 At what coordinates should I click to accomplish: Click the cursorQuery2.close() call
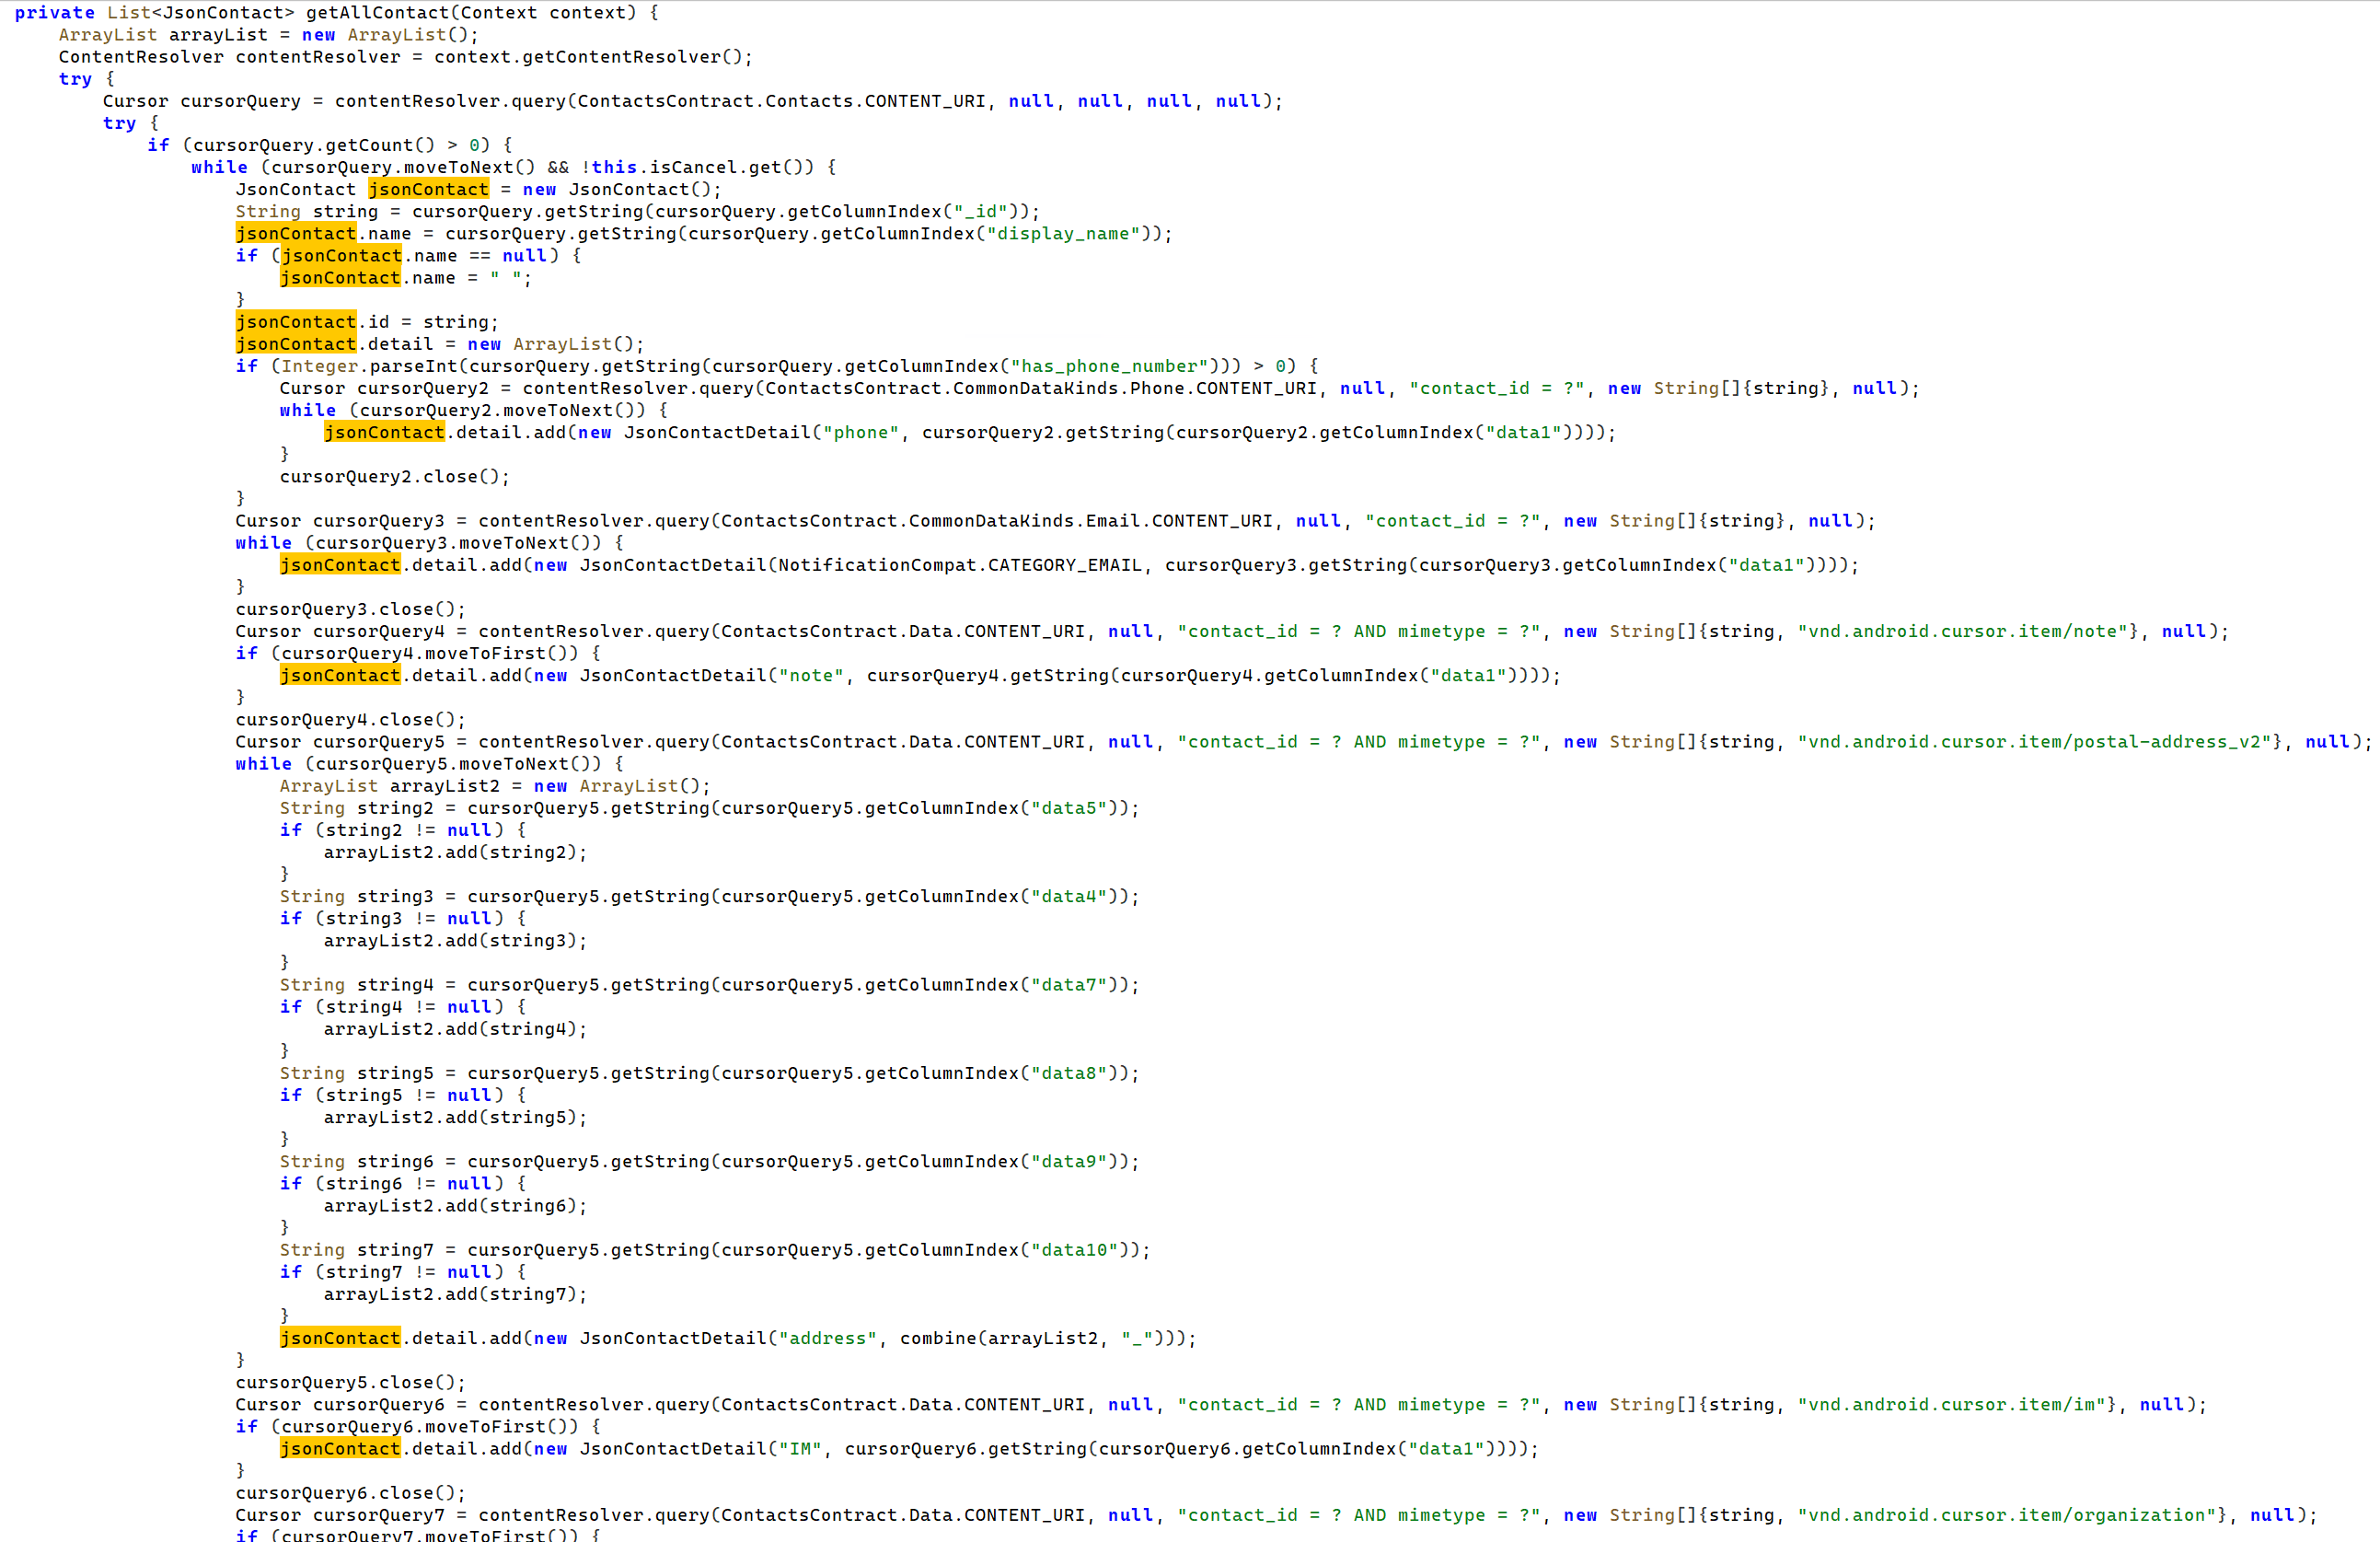tap(394, 477)
